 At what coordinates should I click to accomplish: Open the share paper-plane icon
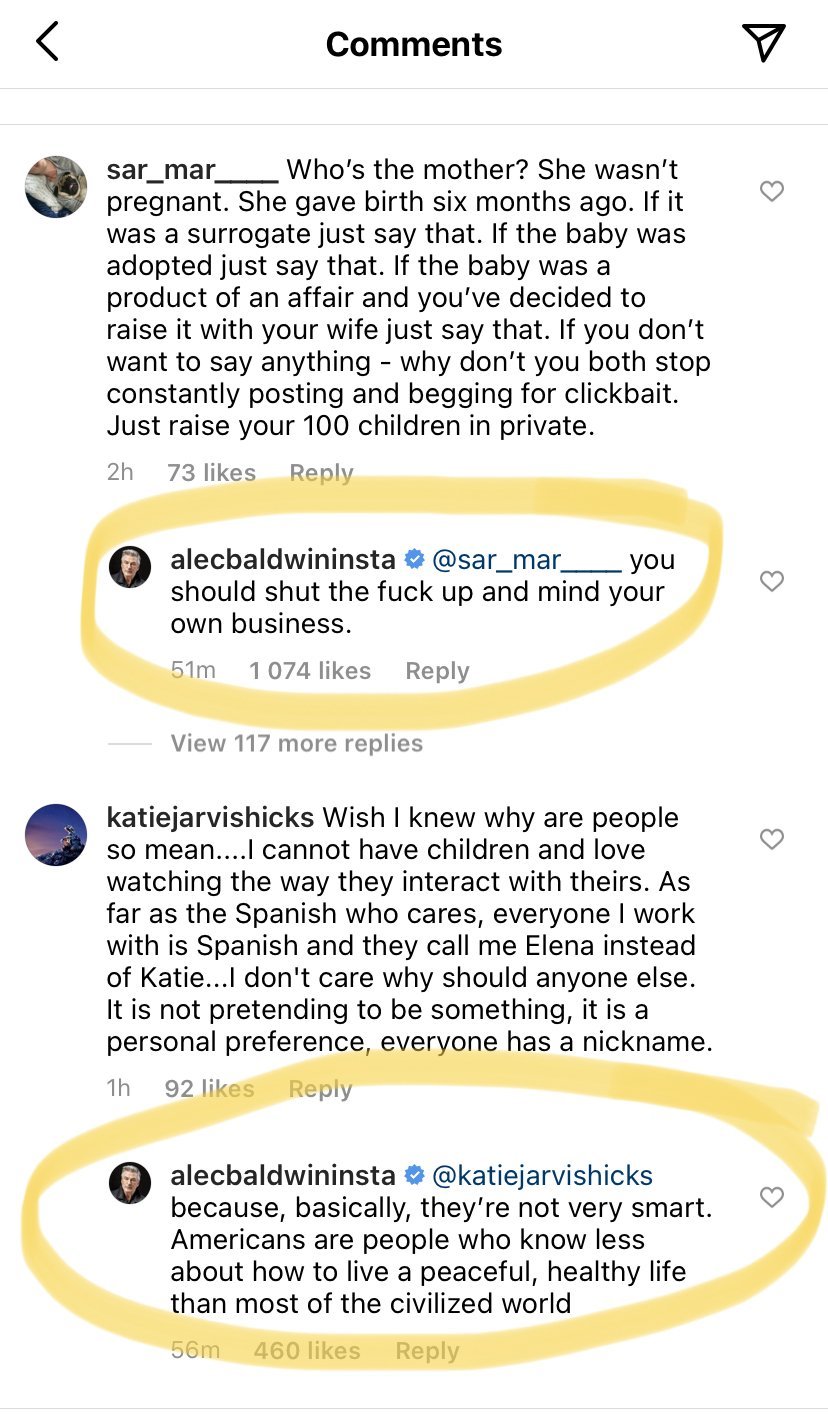click(763, 43)
